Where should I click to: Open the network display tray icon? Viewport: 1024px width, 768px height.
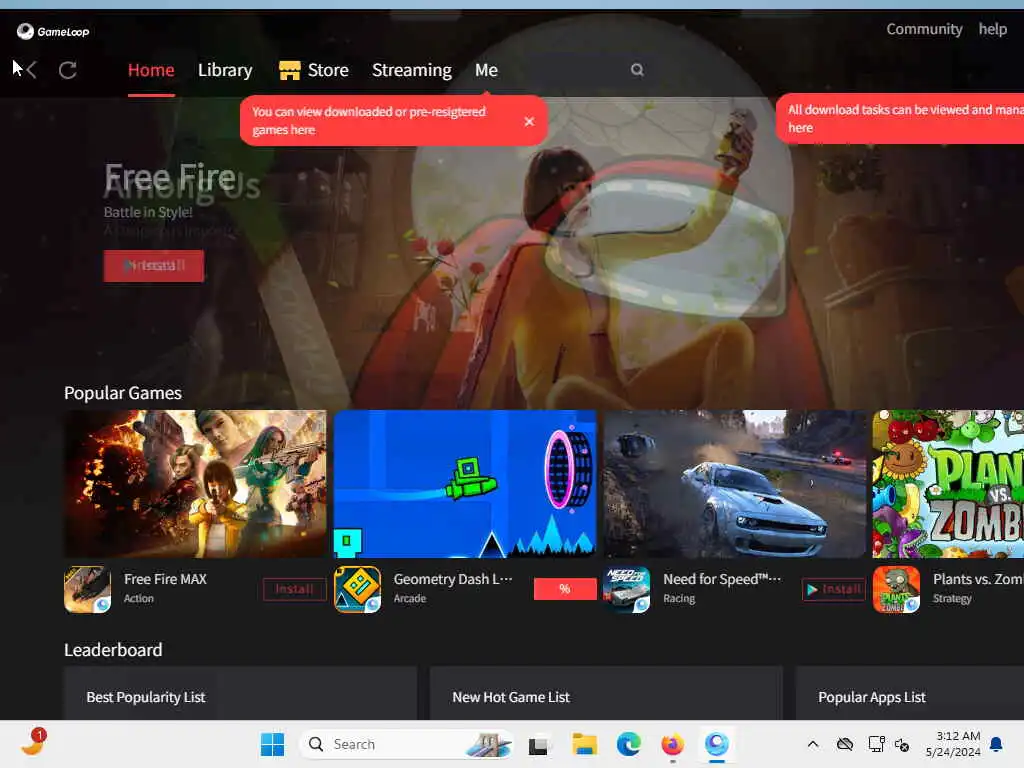point(876,744)
